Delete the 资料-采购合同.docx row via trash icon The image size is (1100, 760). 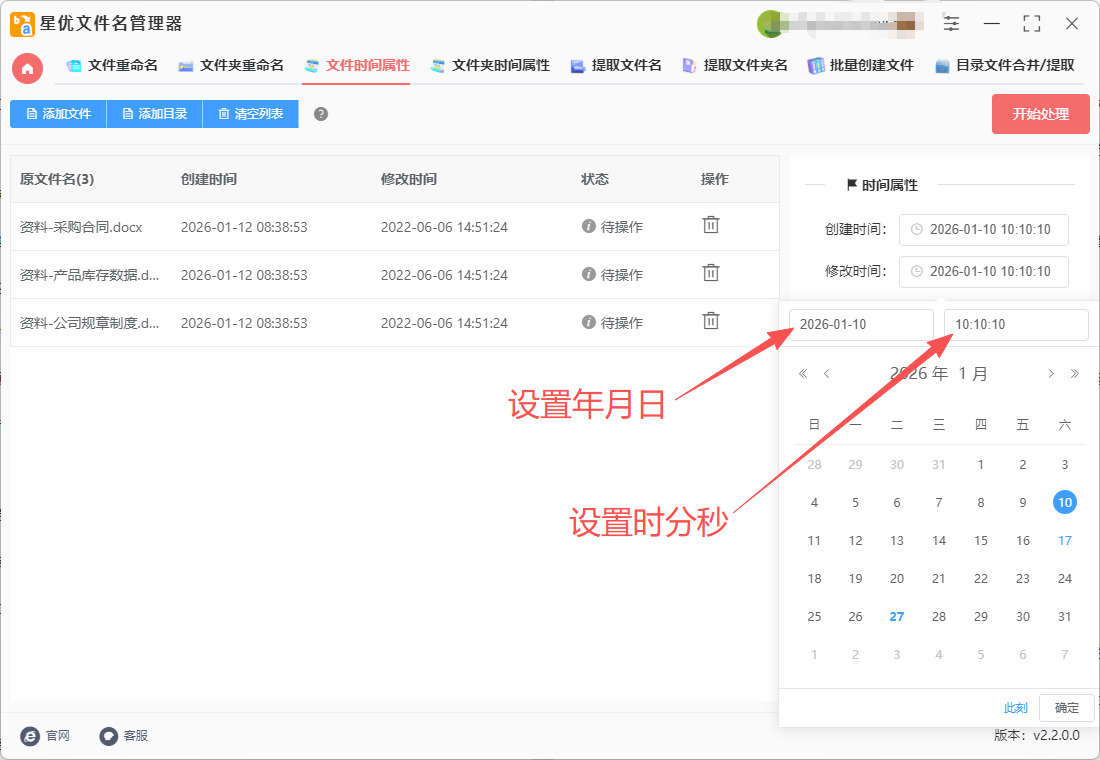coord(710,226)
